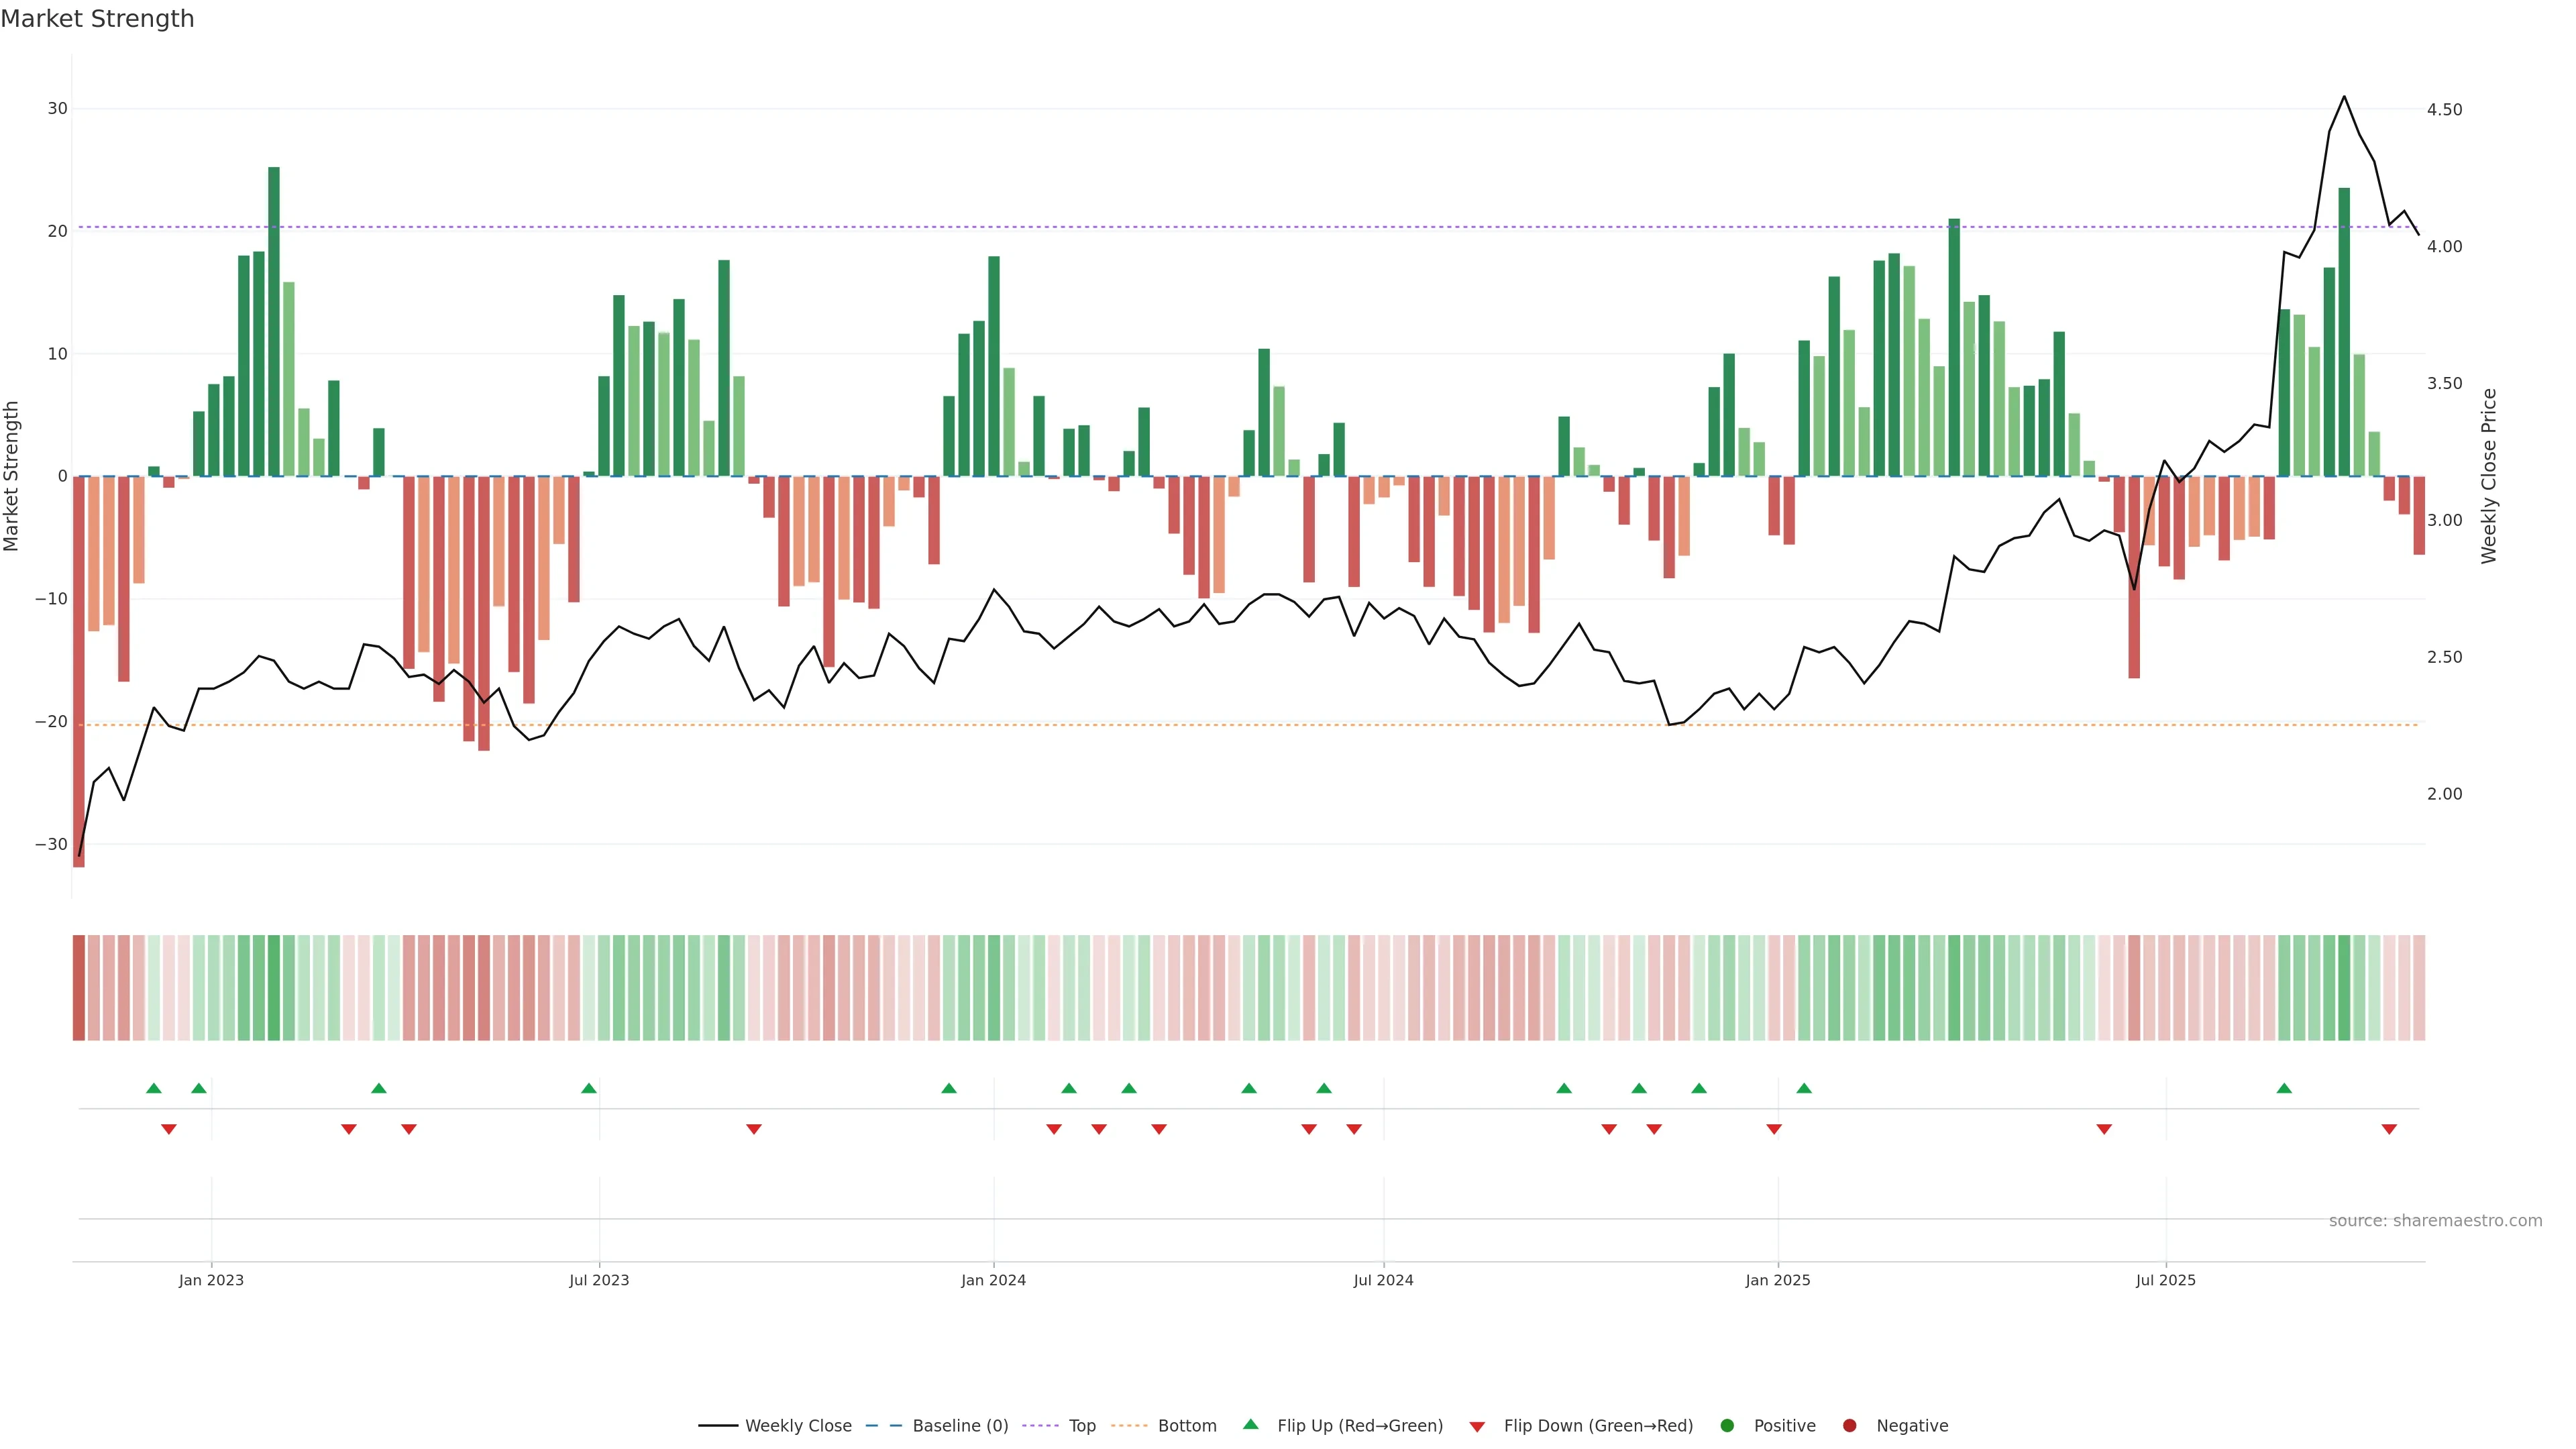Click the first green flip-up triangle marker
2576x1449 pixels.
pos(153,1088)
